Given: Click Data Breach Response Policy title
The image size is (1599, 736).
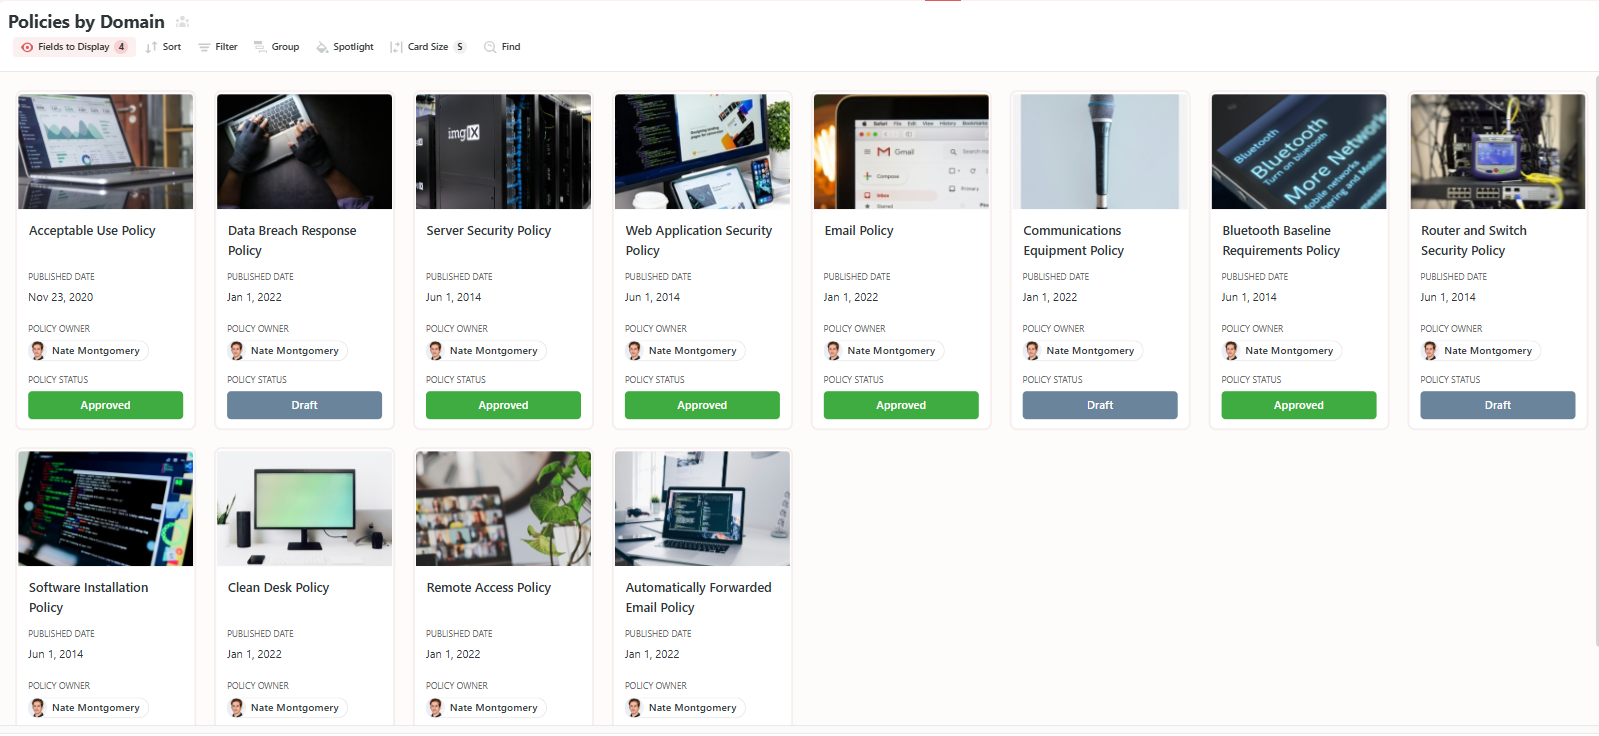Looking at the screenshot, I should [292, 241].
